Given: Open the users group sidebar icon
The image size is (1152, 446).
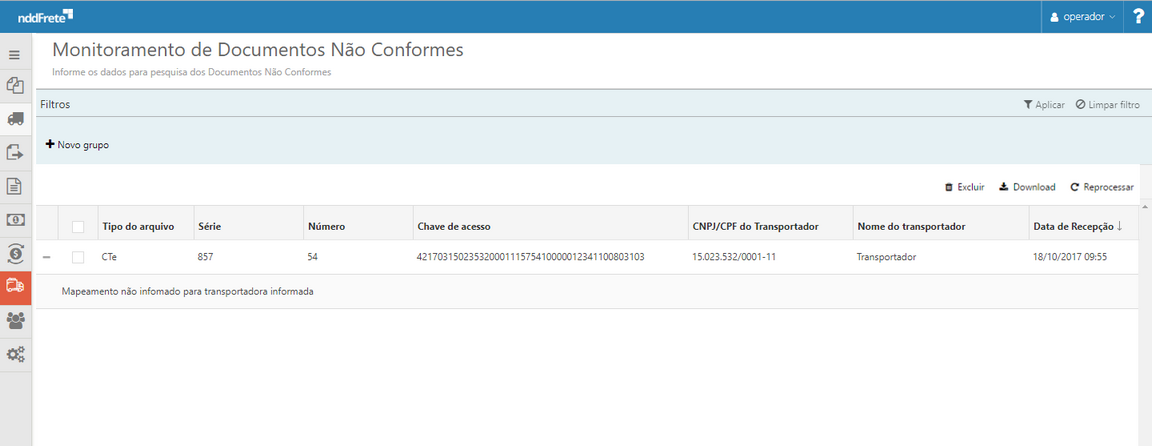Looking at the screenshot, I should (x=15, y=320).
